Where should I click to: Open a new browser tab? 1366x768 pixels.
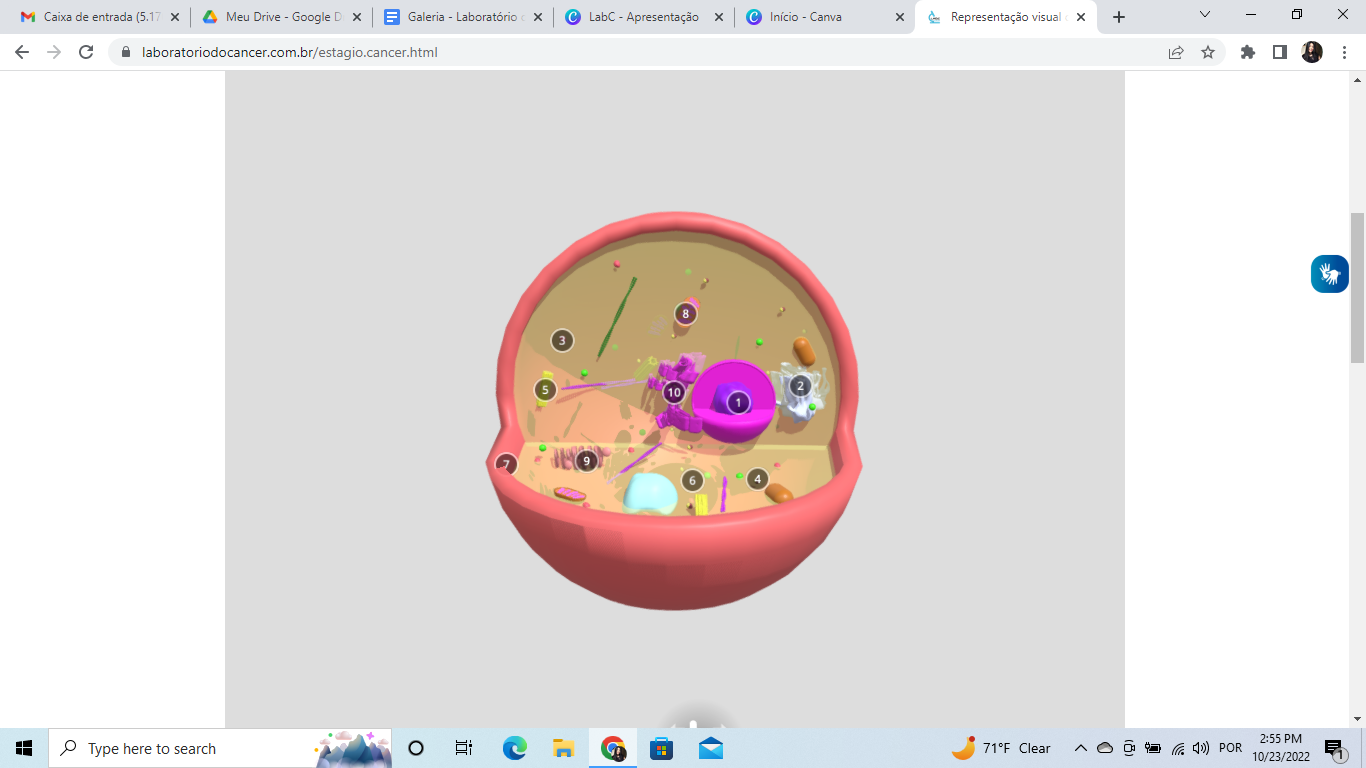click(x=1119, y=17)
